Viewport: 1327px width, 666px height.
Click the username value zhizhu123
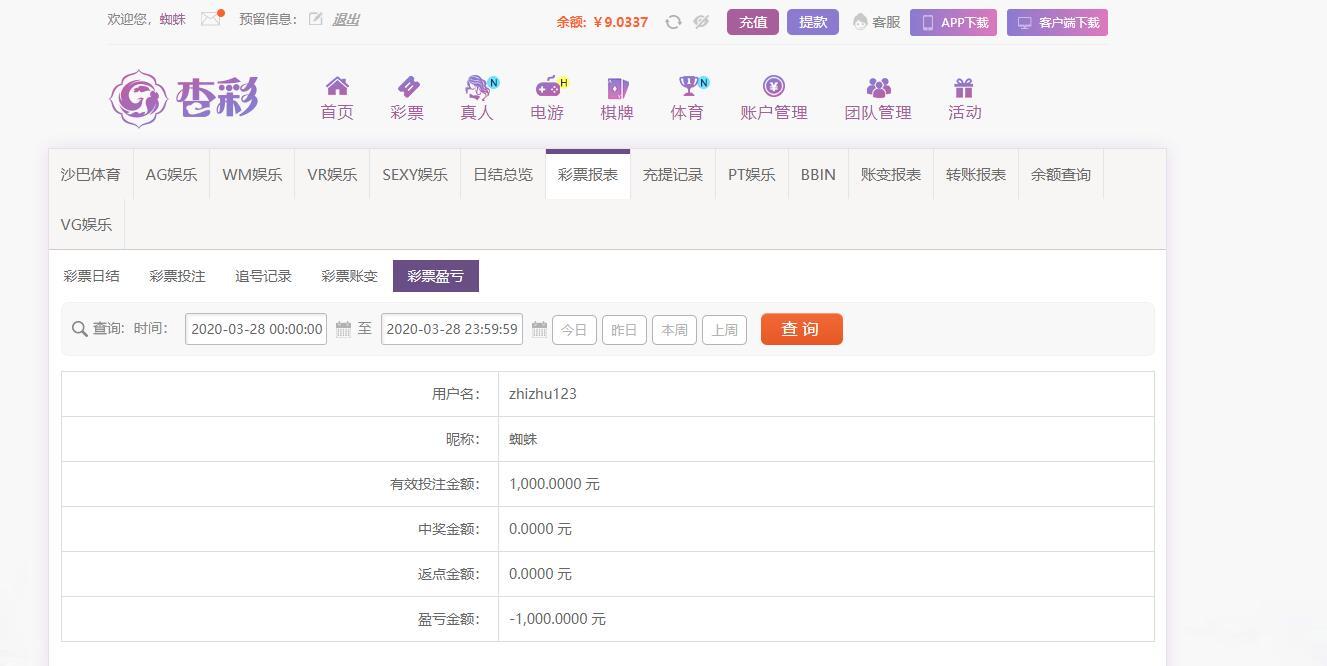[x=543, y=394]
